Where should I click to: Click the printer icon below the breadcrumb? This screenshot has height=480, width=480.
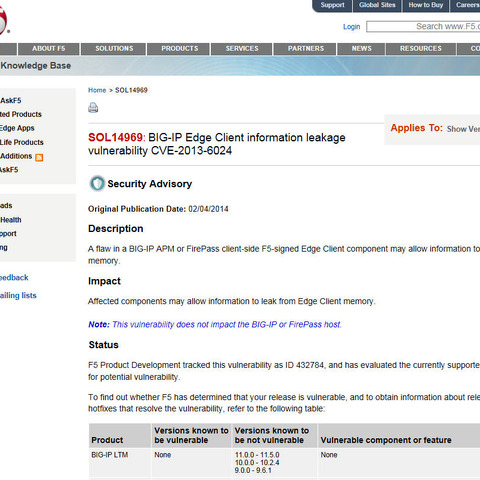pos(93,108)
